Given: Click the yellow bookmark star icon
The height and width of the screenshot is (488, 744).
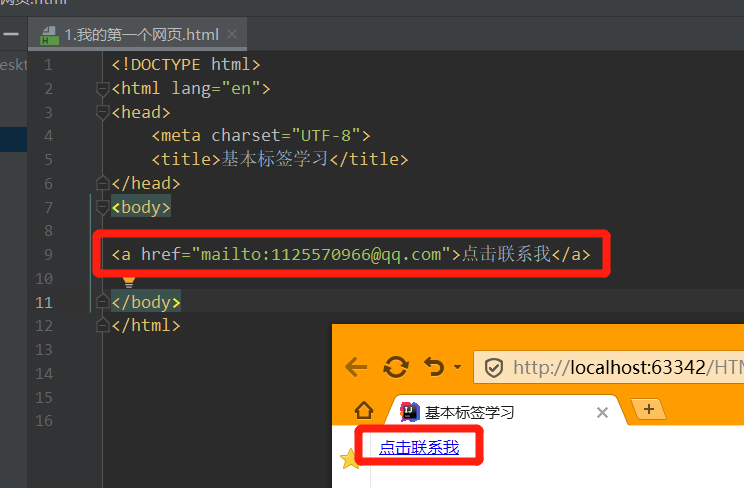Looking at the screenshot, I should click(x=350, y=459).
